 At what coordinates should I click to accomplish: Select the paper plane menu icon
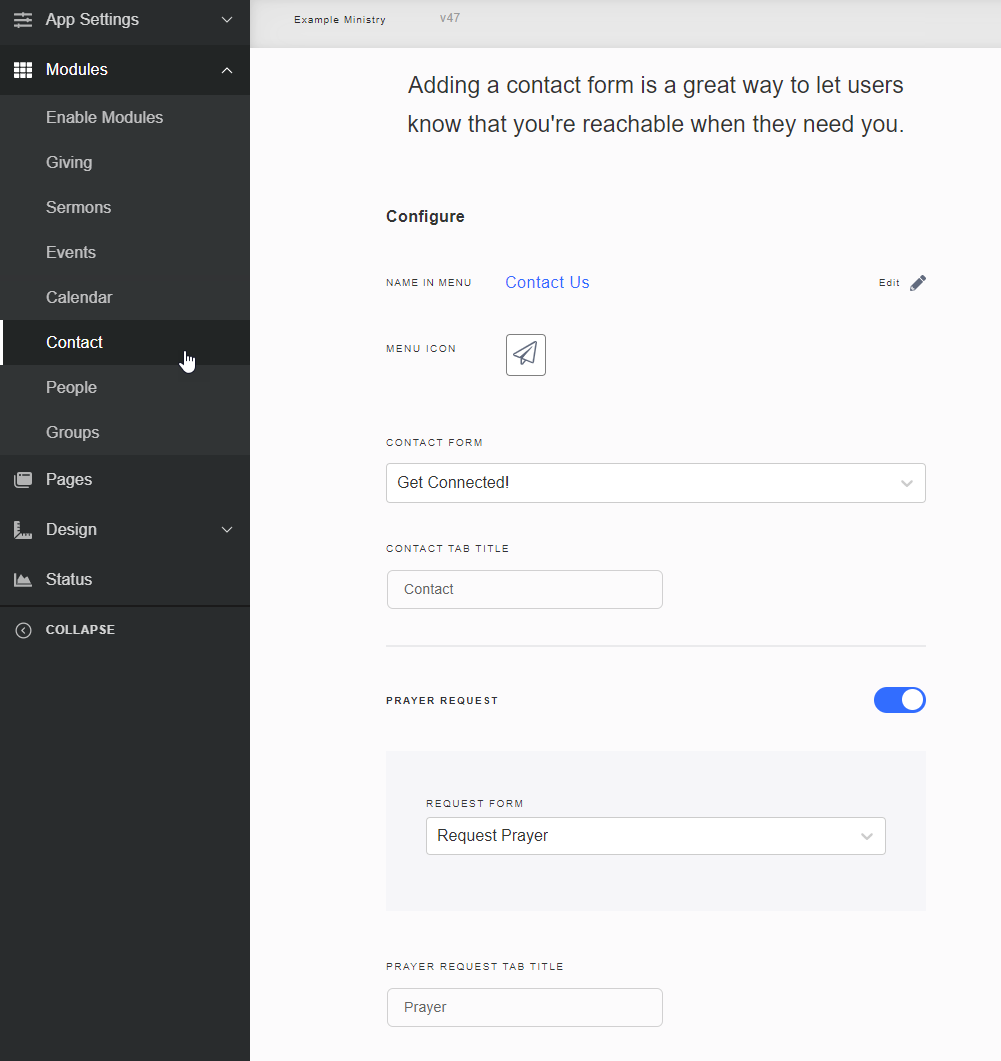(x=525, y=354)
